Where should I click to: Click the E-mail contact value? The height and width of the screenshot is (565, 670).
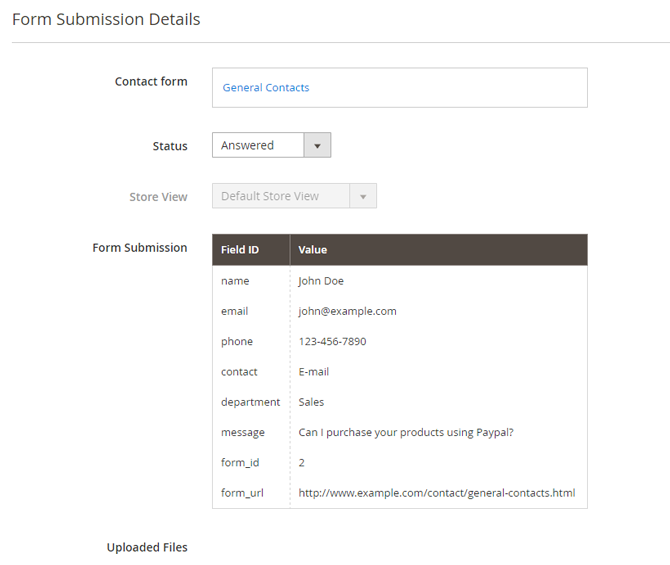coord(314,372)
